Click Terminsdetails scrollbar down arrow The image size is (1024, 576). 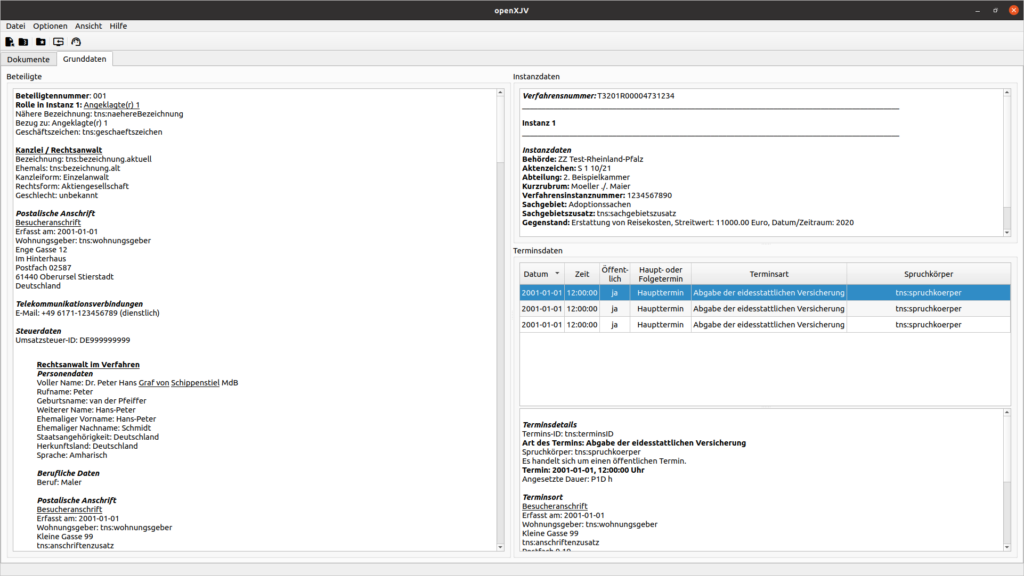[1006, 547]
